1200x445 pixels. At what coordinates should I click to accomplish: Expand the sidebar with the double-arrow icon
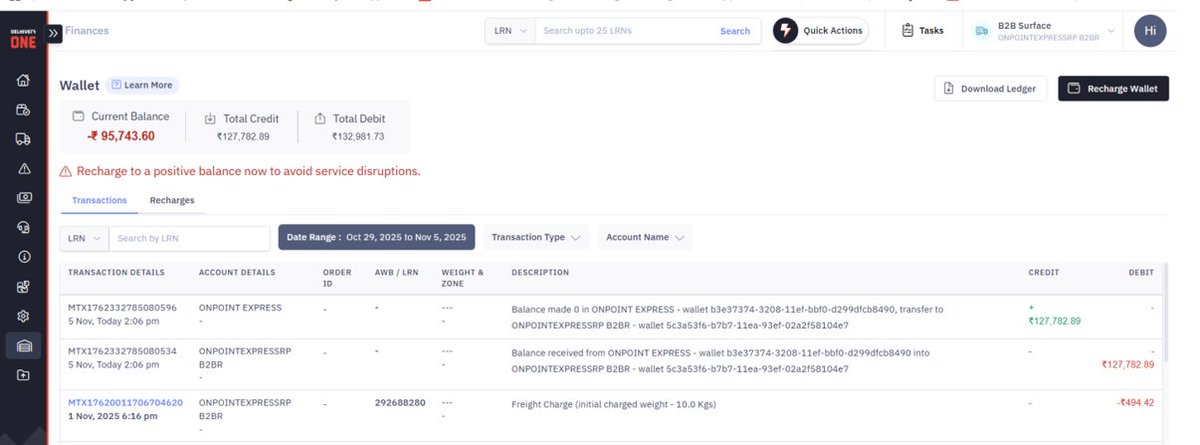click(x=54, y=32)
